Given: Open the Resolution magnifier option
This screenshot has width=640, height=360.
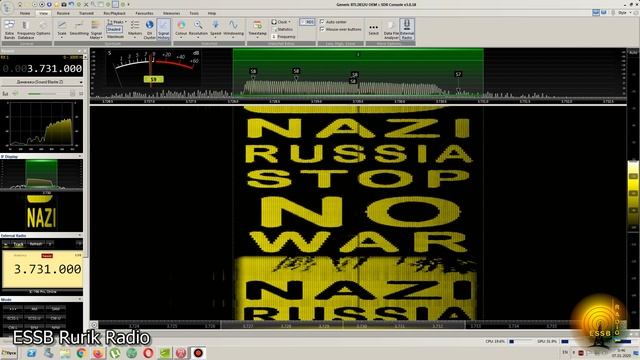Looking at the screenshot, I should 198,28.
